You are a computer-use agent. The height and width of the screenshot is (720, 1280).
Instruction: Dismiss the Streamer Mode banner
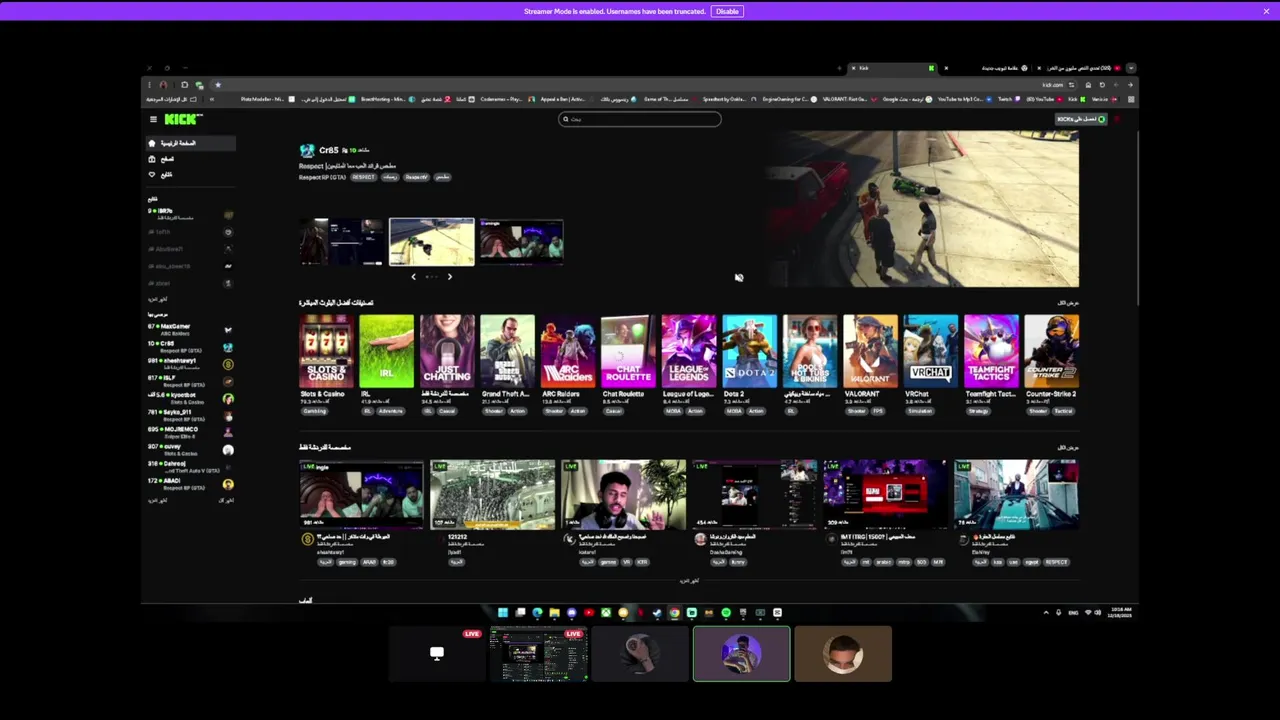1266,11
